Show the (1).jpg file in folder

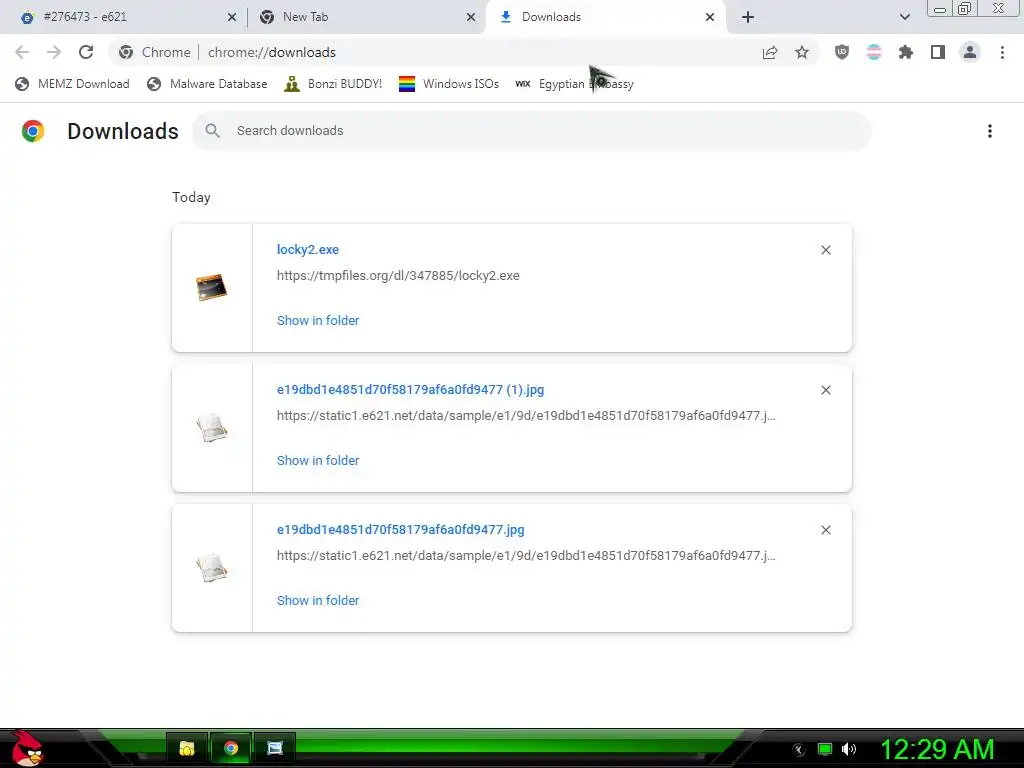318,460
